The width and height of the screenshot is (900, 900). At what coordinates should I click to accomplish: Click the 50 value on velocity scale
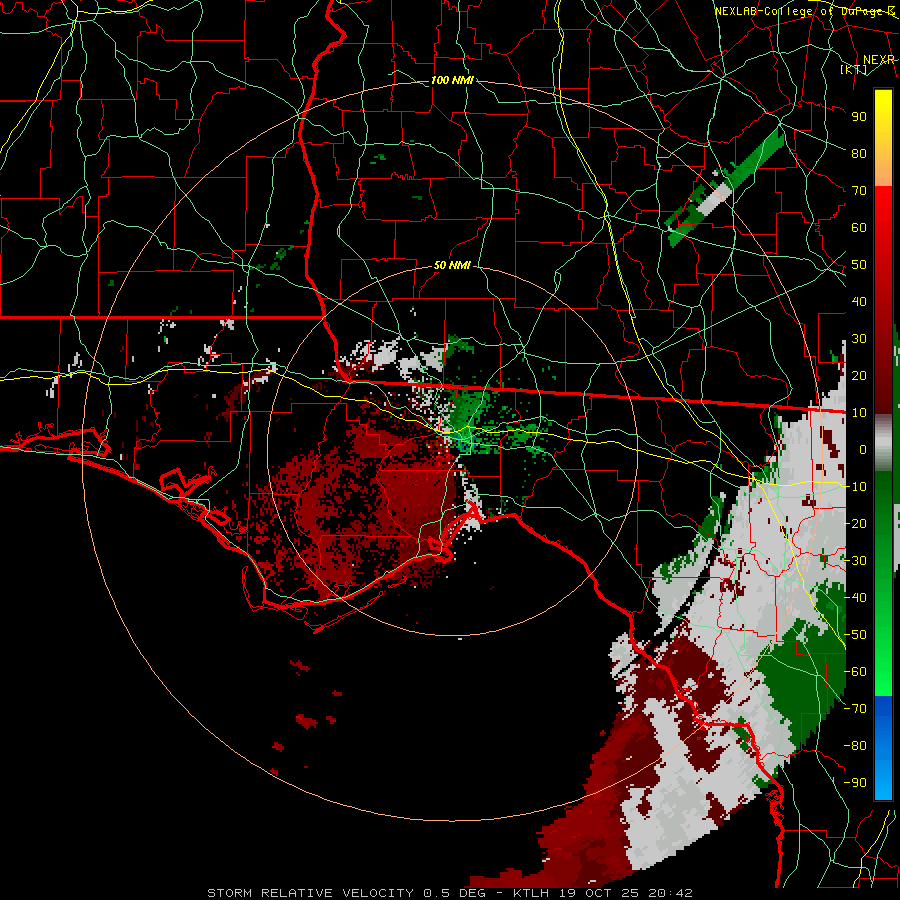859,265
